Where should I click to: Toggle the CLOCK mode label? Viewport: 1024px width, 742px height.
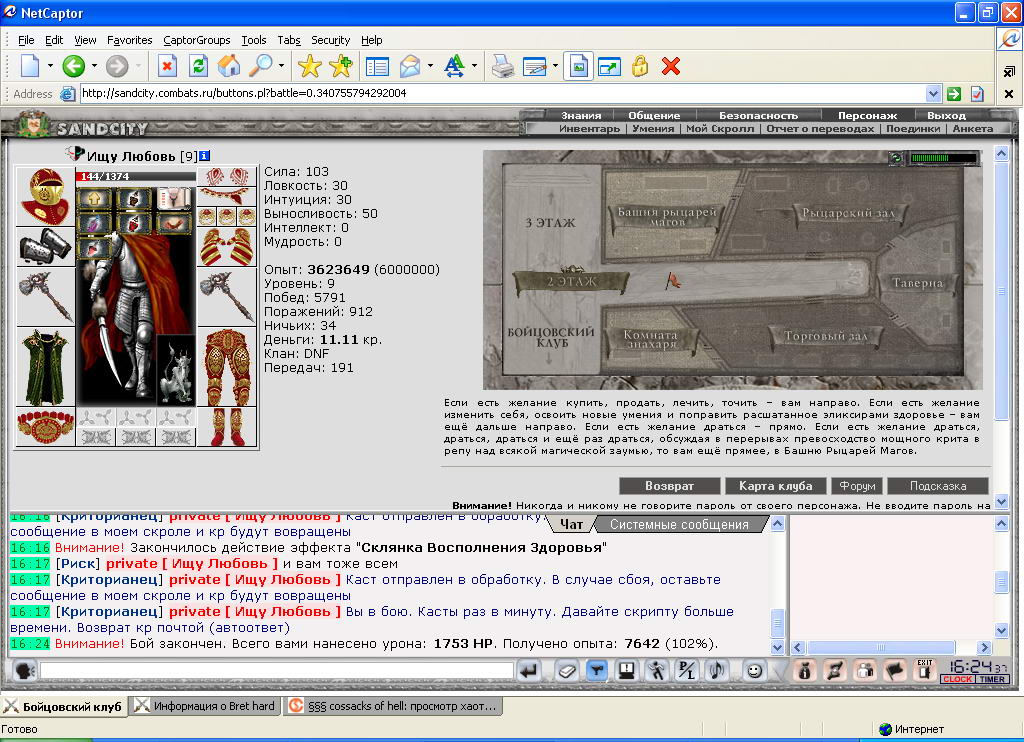[957, 679]
